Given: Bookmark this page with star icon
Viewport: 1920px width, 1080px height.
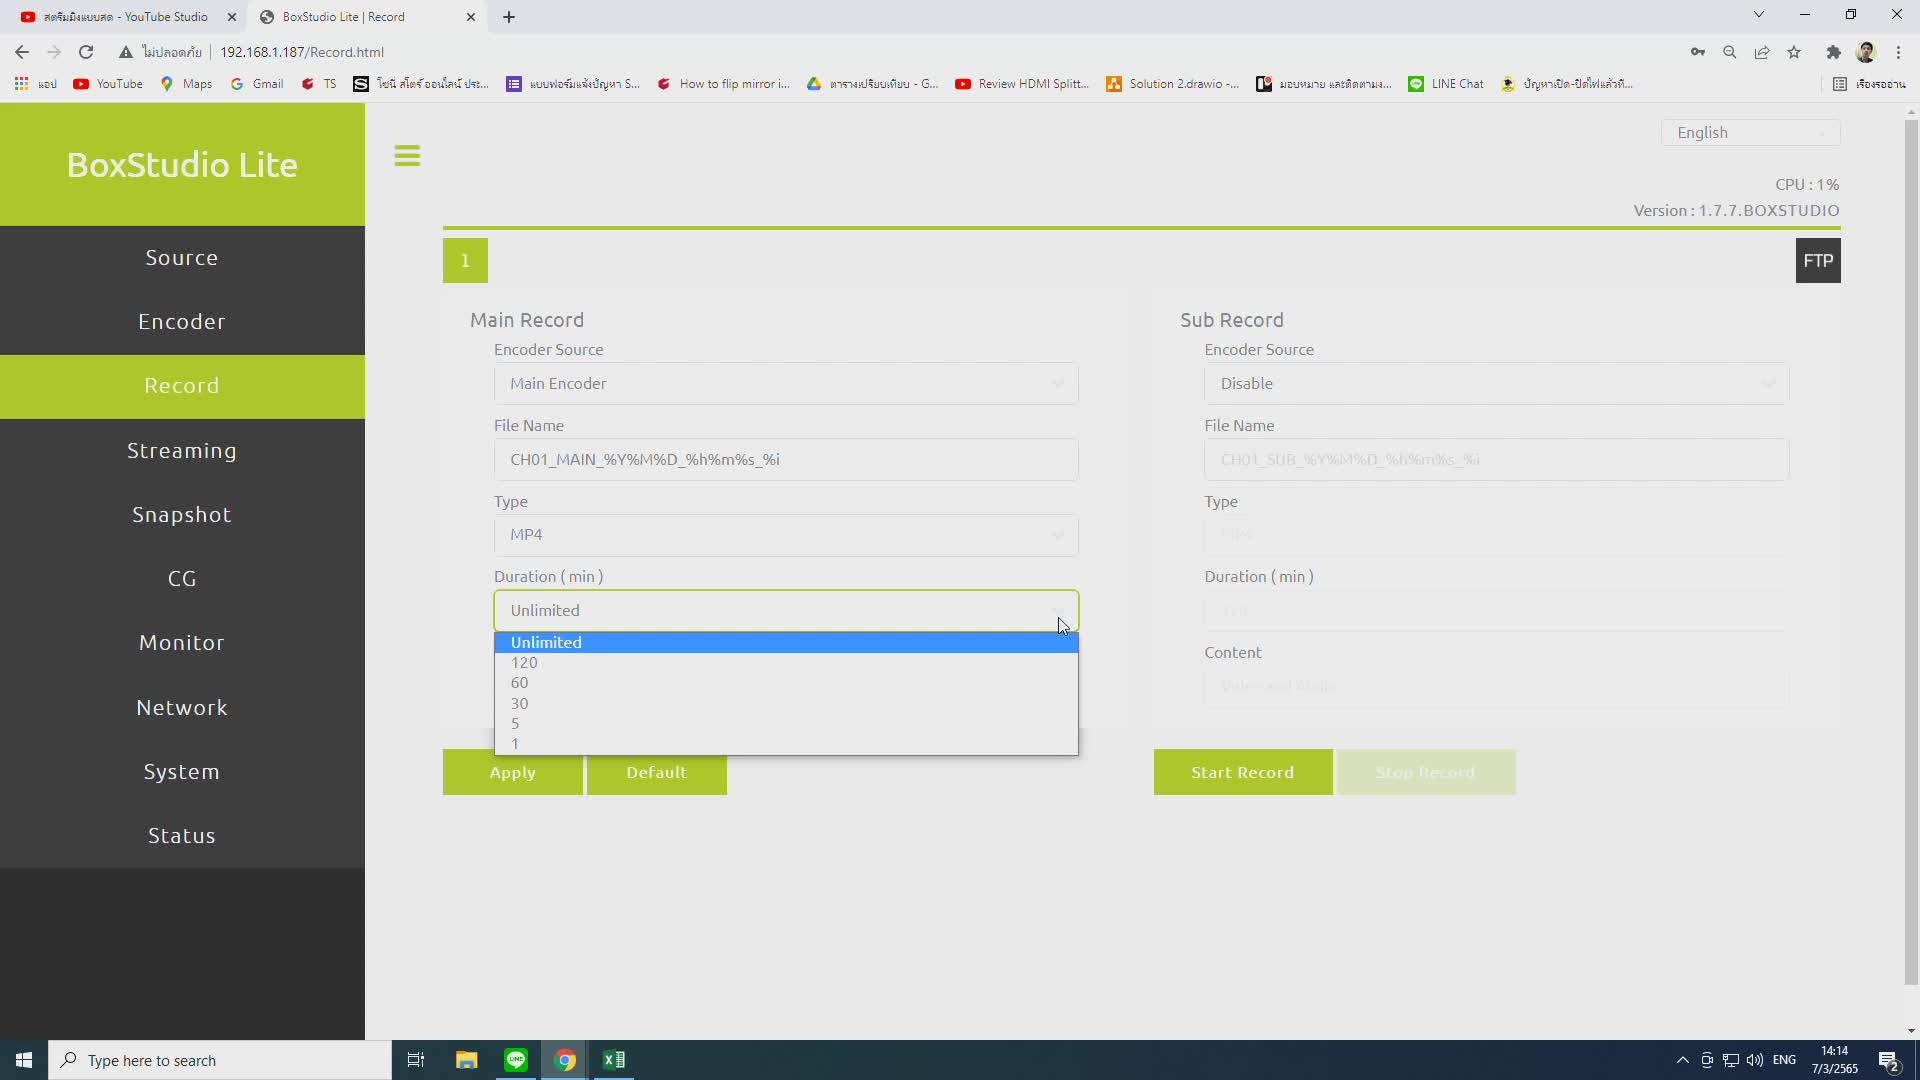Looking at the screenshot, I should click(x=1794, y=52).
